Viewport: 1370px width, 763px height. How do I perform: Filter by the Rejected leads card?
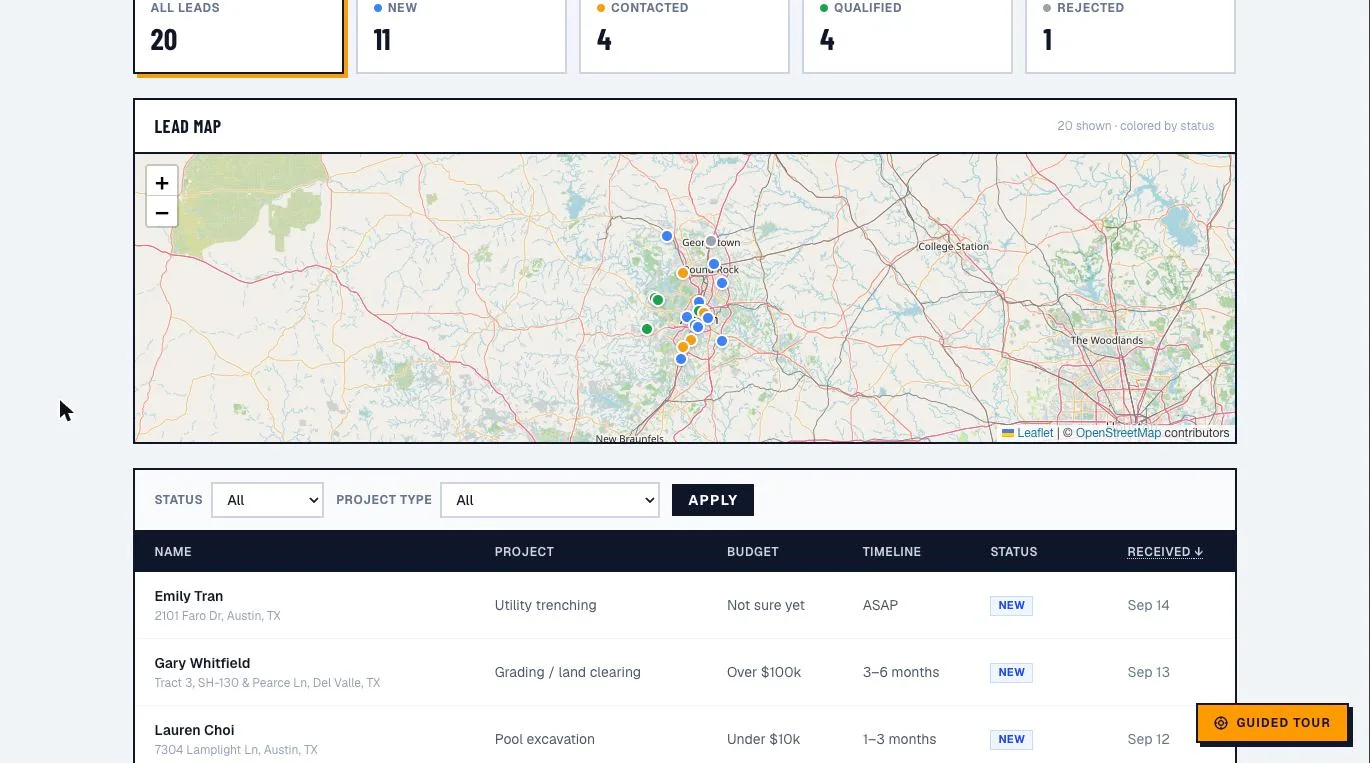1131,36
